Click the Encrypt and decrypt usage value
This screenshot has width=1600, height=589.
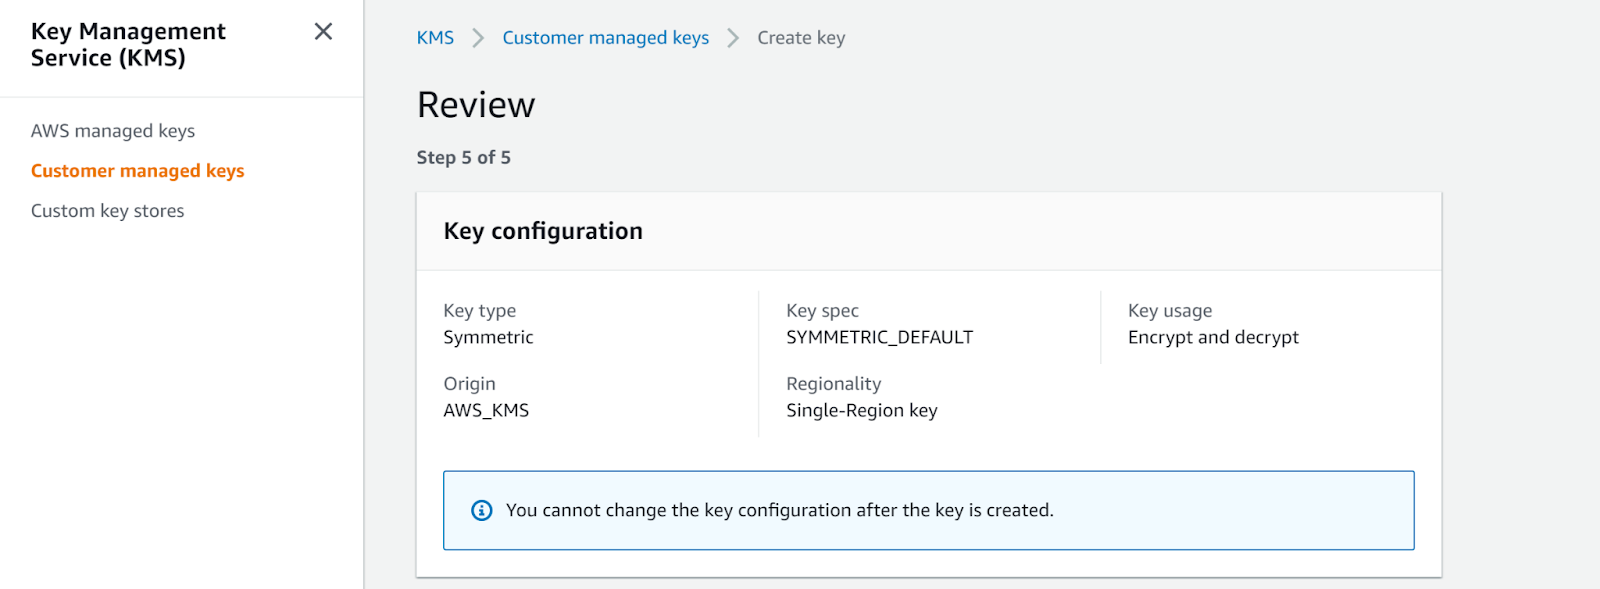tap(1213, 338)
